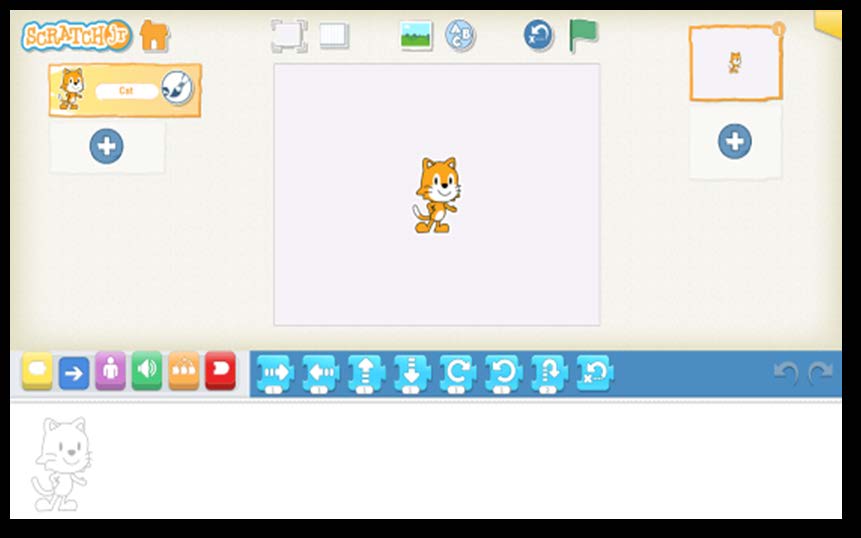Select the Hop block
861x538 pixels.
click(x=549, y=374)
